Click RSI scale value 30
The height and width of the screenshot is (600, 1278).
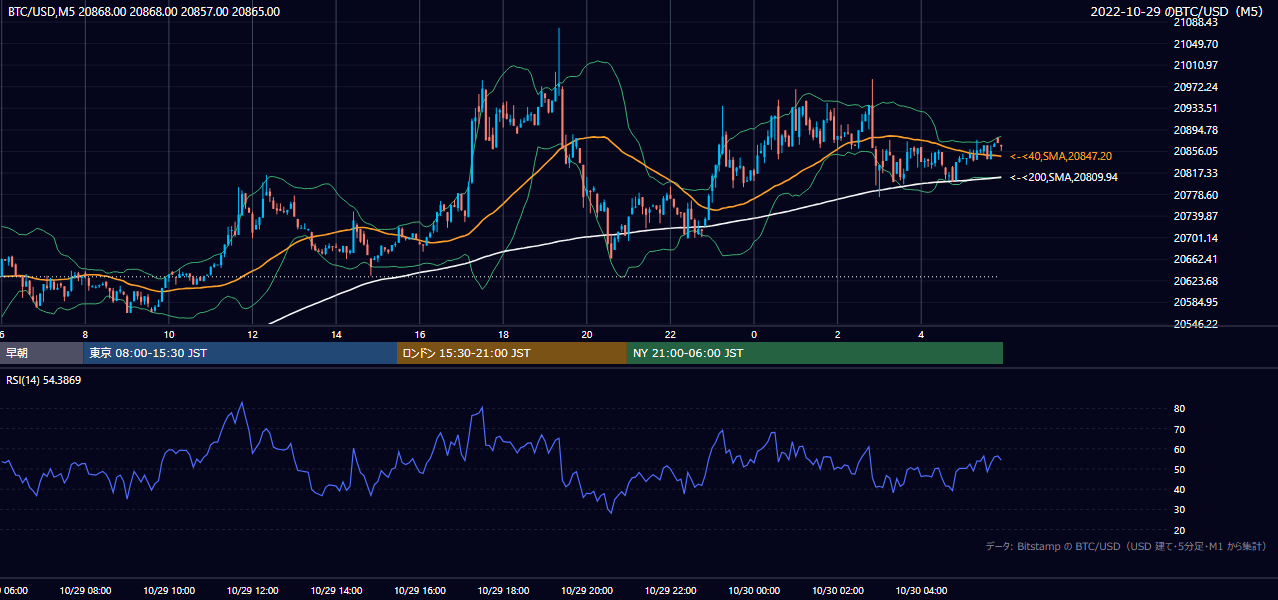pos(1180,510)
